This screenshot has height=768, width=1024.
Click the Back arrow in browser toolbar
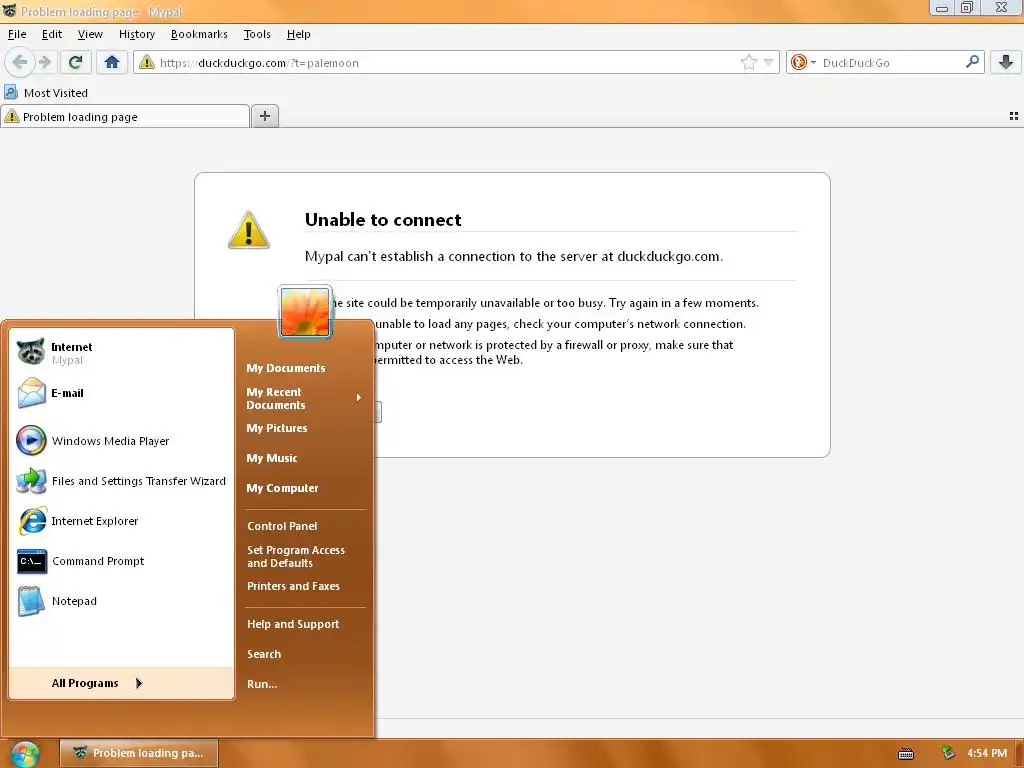[20, 62]
